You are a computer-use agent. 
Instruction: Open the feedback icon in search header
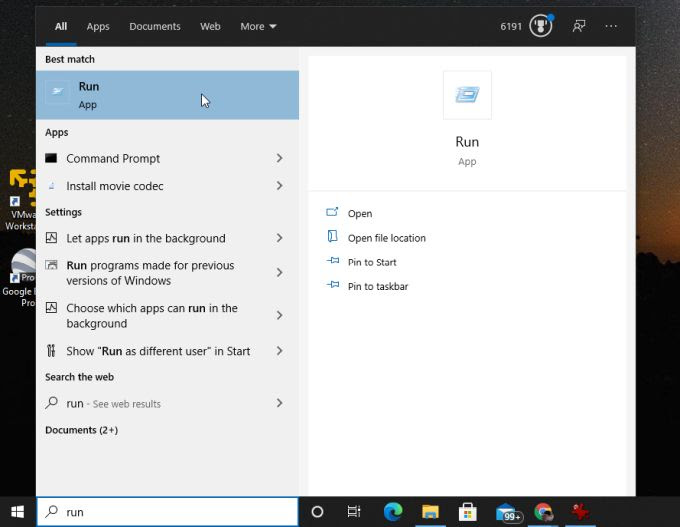(x=578, y=26)
